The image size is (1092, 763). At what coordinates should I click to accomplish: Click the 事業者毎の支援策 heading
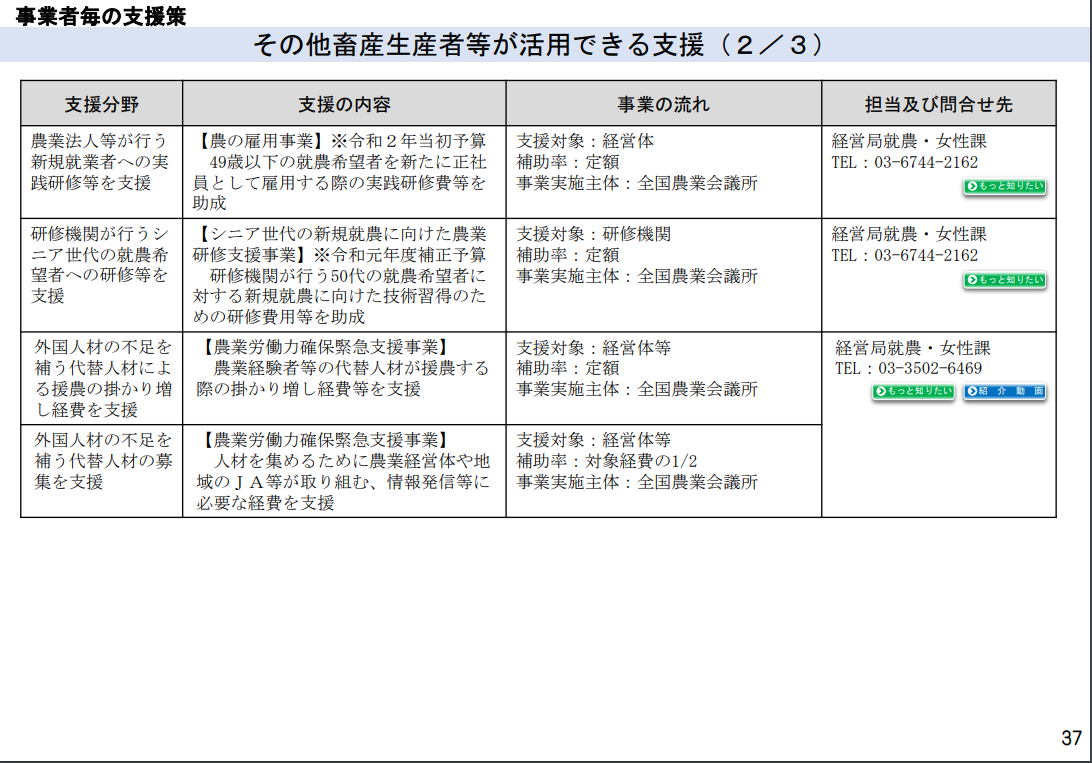click(101, 15)
